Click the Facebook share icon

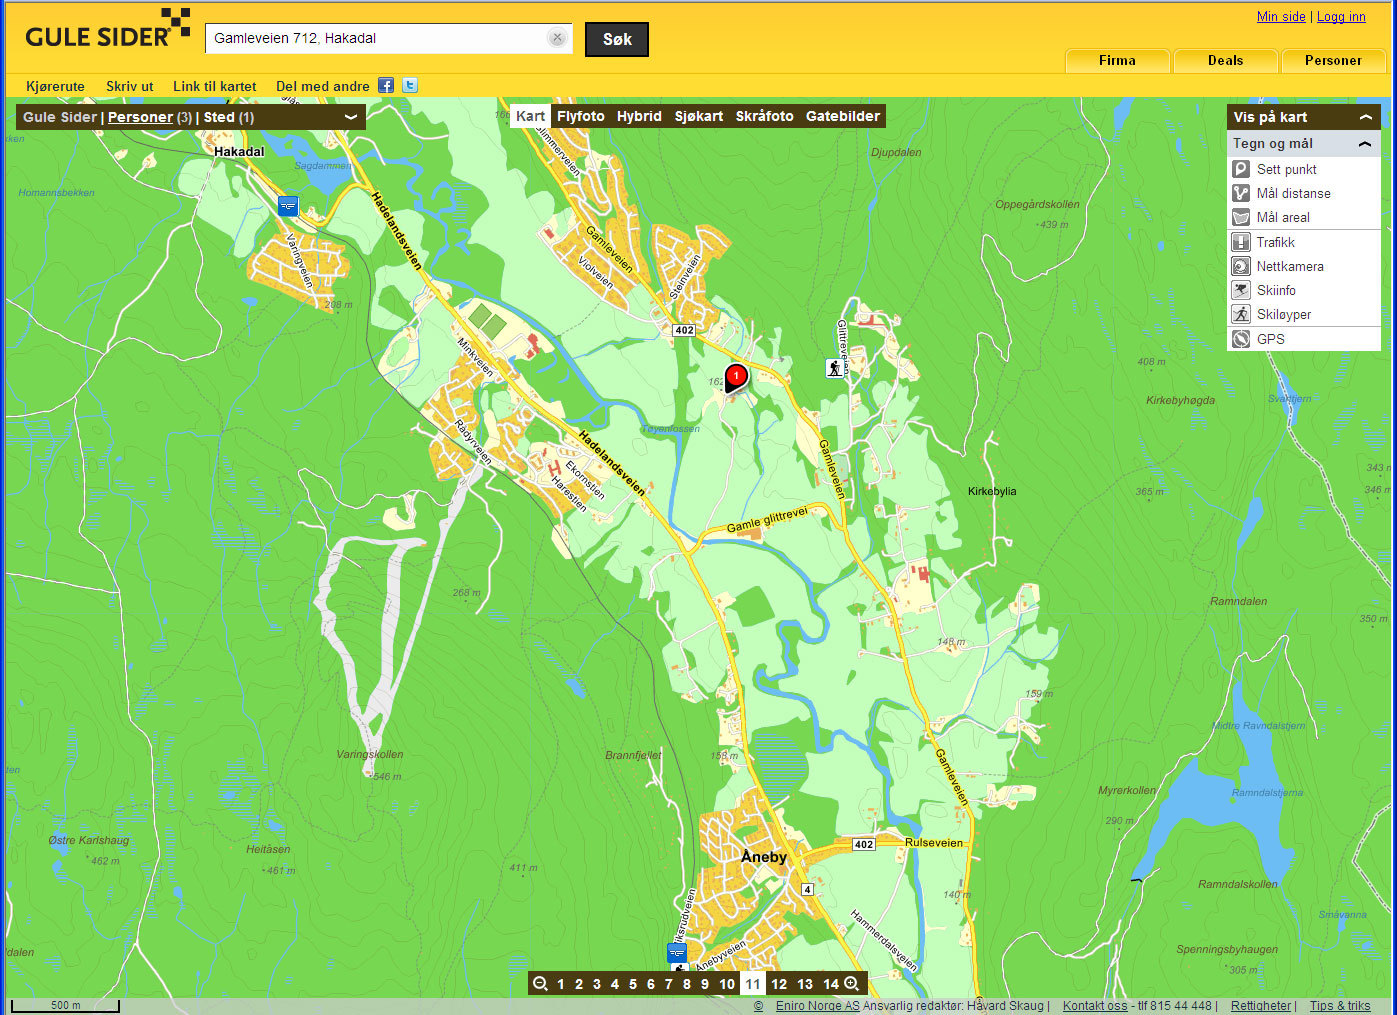coord(386,86)
